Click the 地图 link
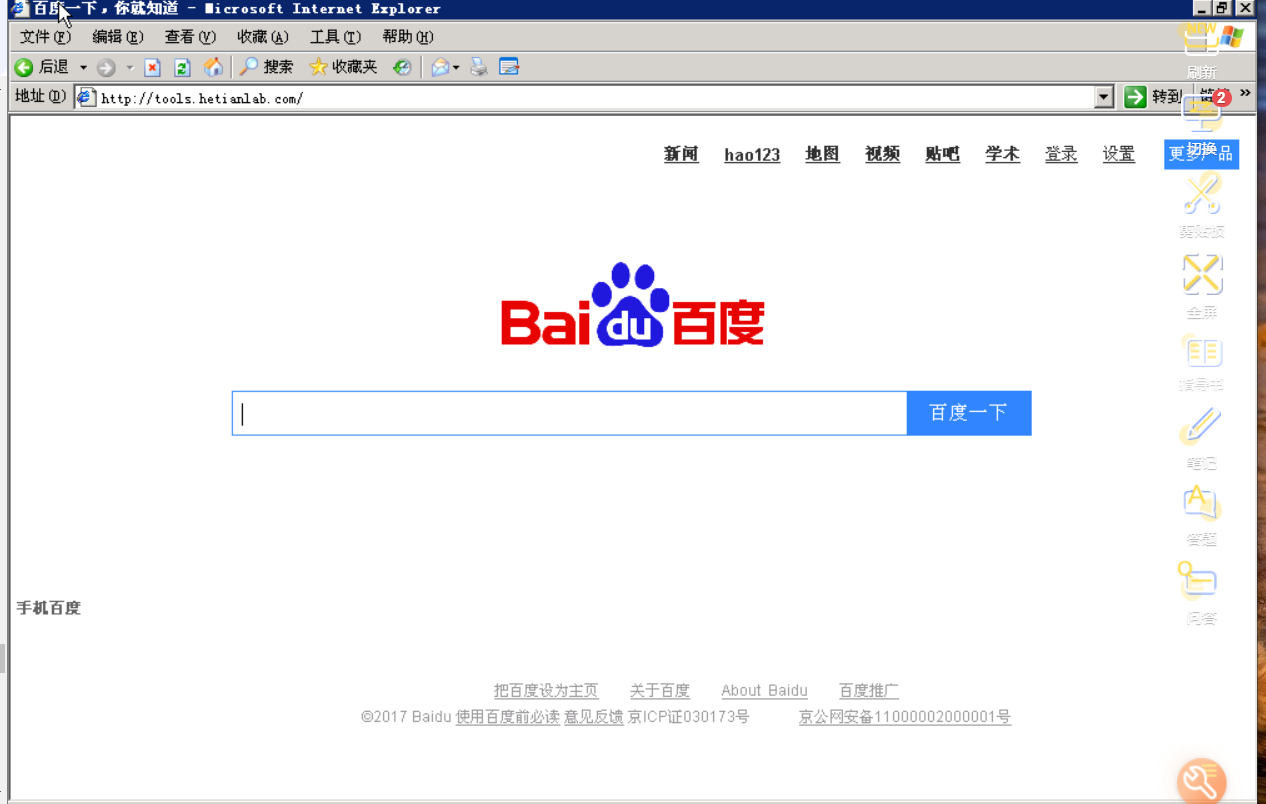This screenshot has width=1266, height=804. [x=822, y=154]
